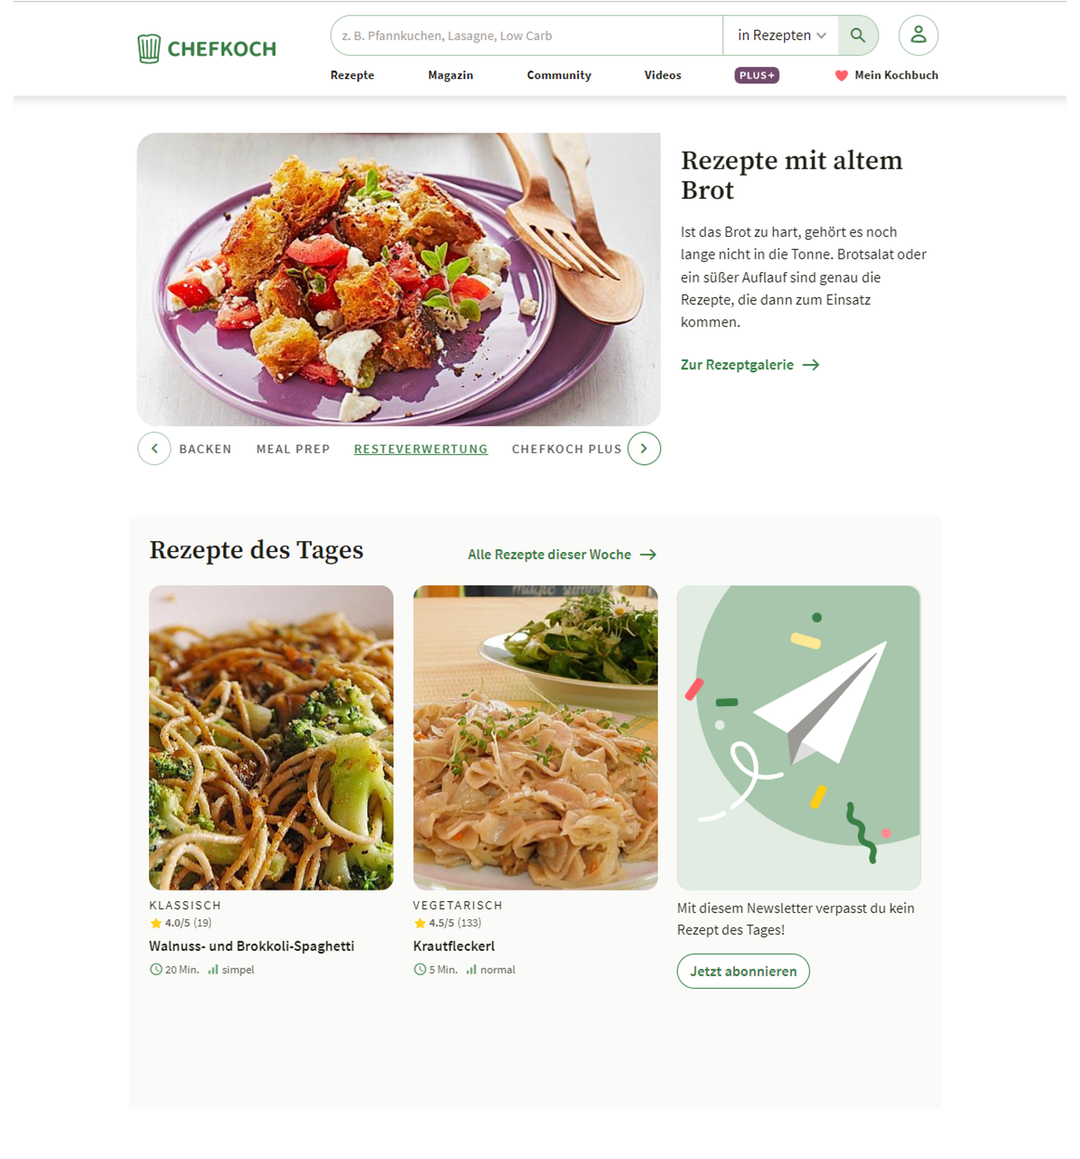
Task: Click the PLUS+ badge in navigation
Action: tap(756, 75)
